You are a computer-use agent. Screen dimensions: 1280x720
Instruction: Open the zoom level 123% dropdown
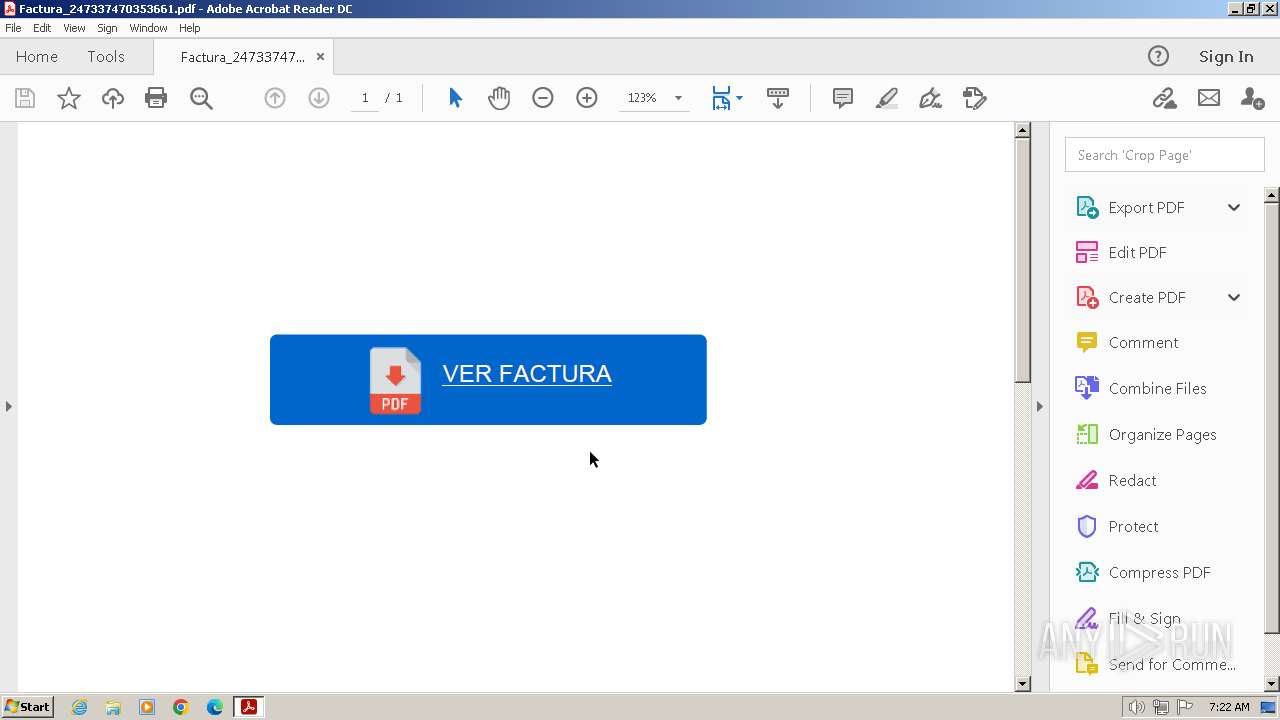(678, 98)
